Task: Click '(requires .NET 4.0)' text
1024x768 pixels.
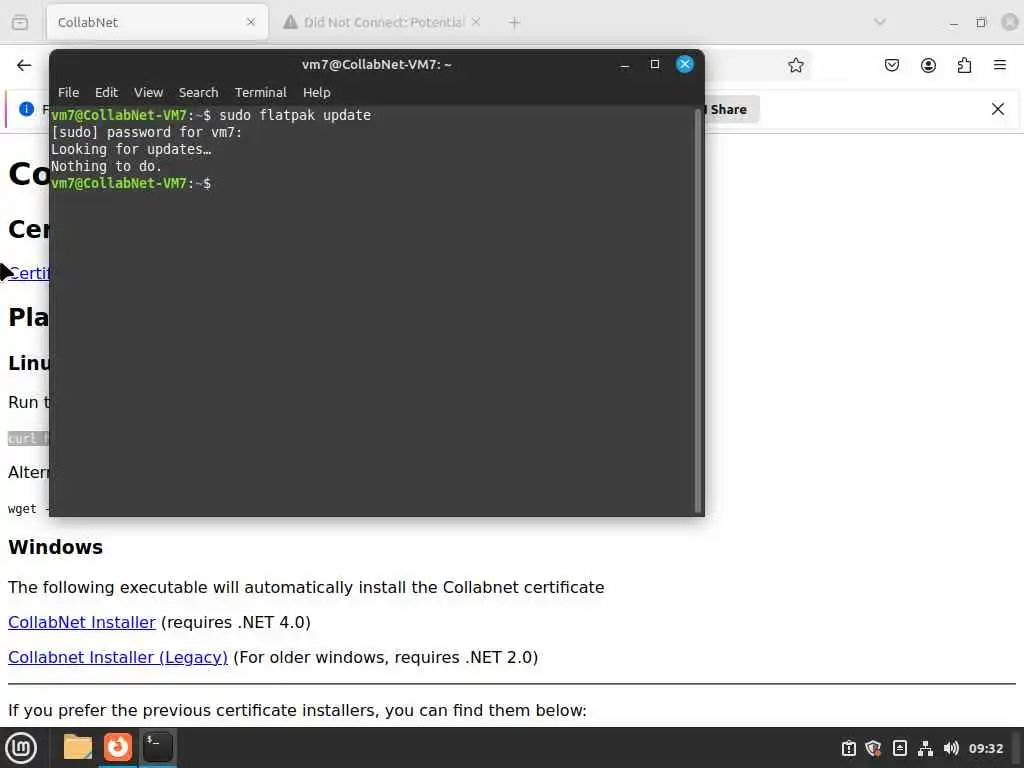Action: click(236, 622)
